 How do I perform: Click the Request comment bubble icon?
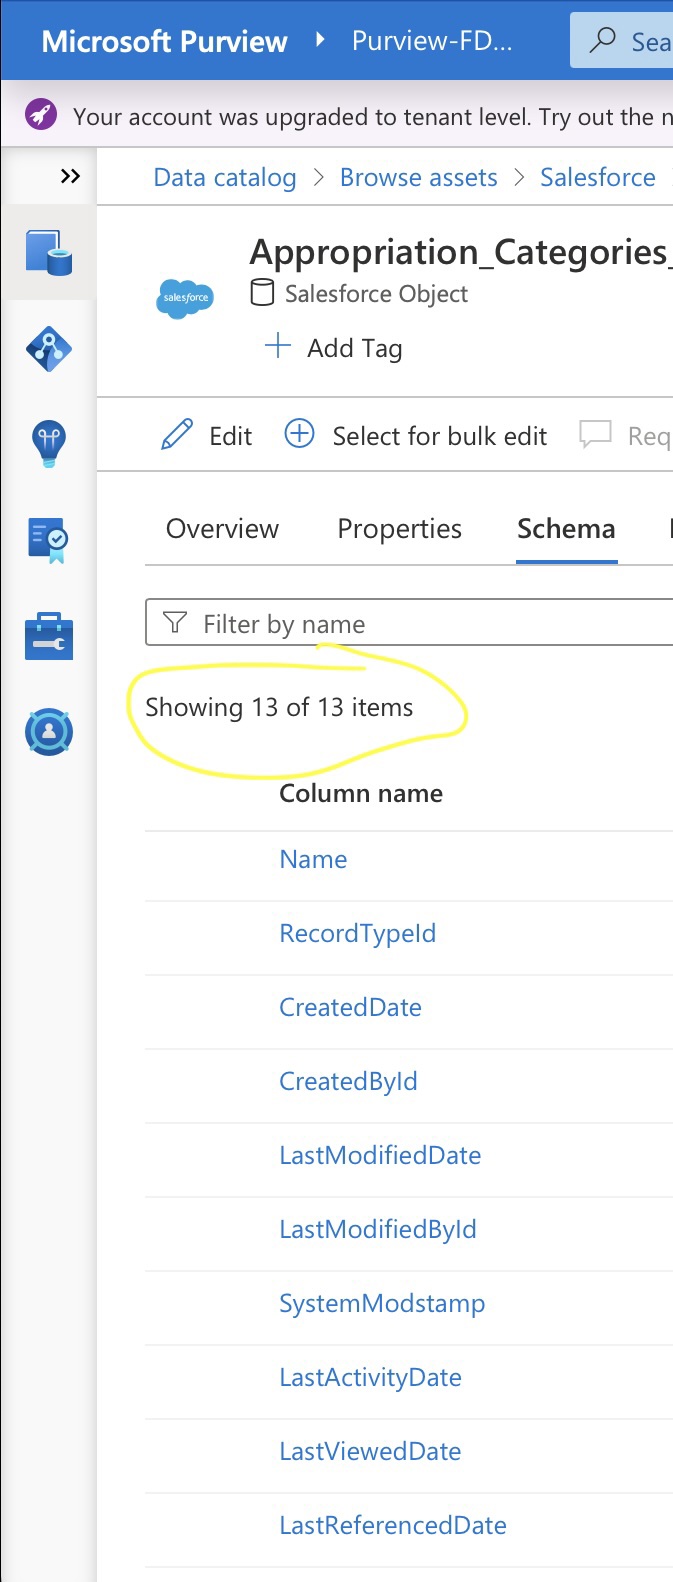[x=595, y=434]
